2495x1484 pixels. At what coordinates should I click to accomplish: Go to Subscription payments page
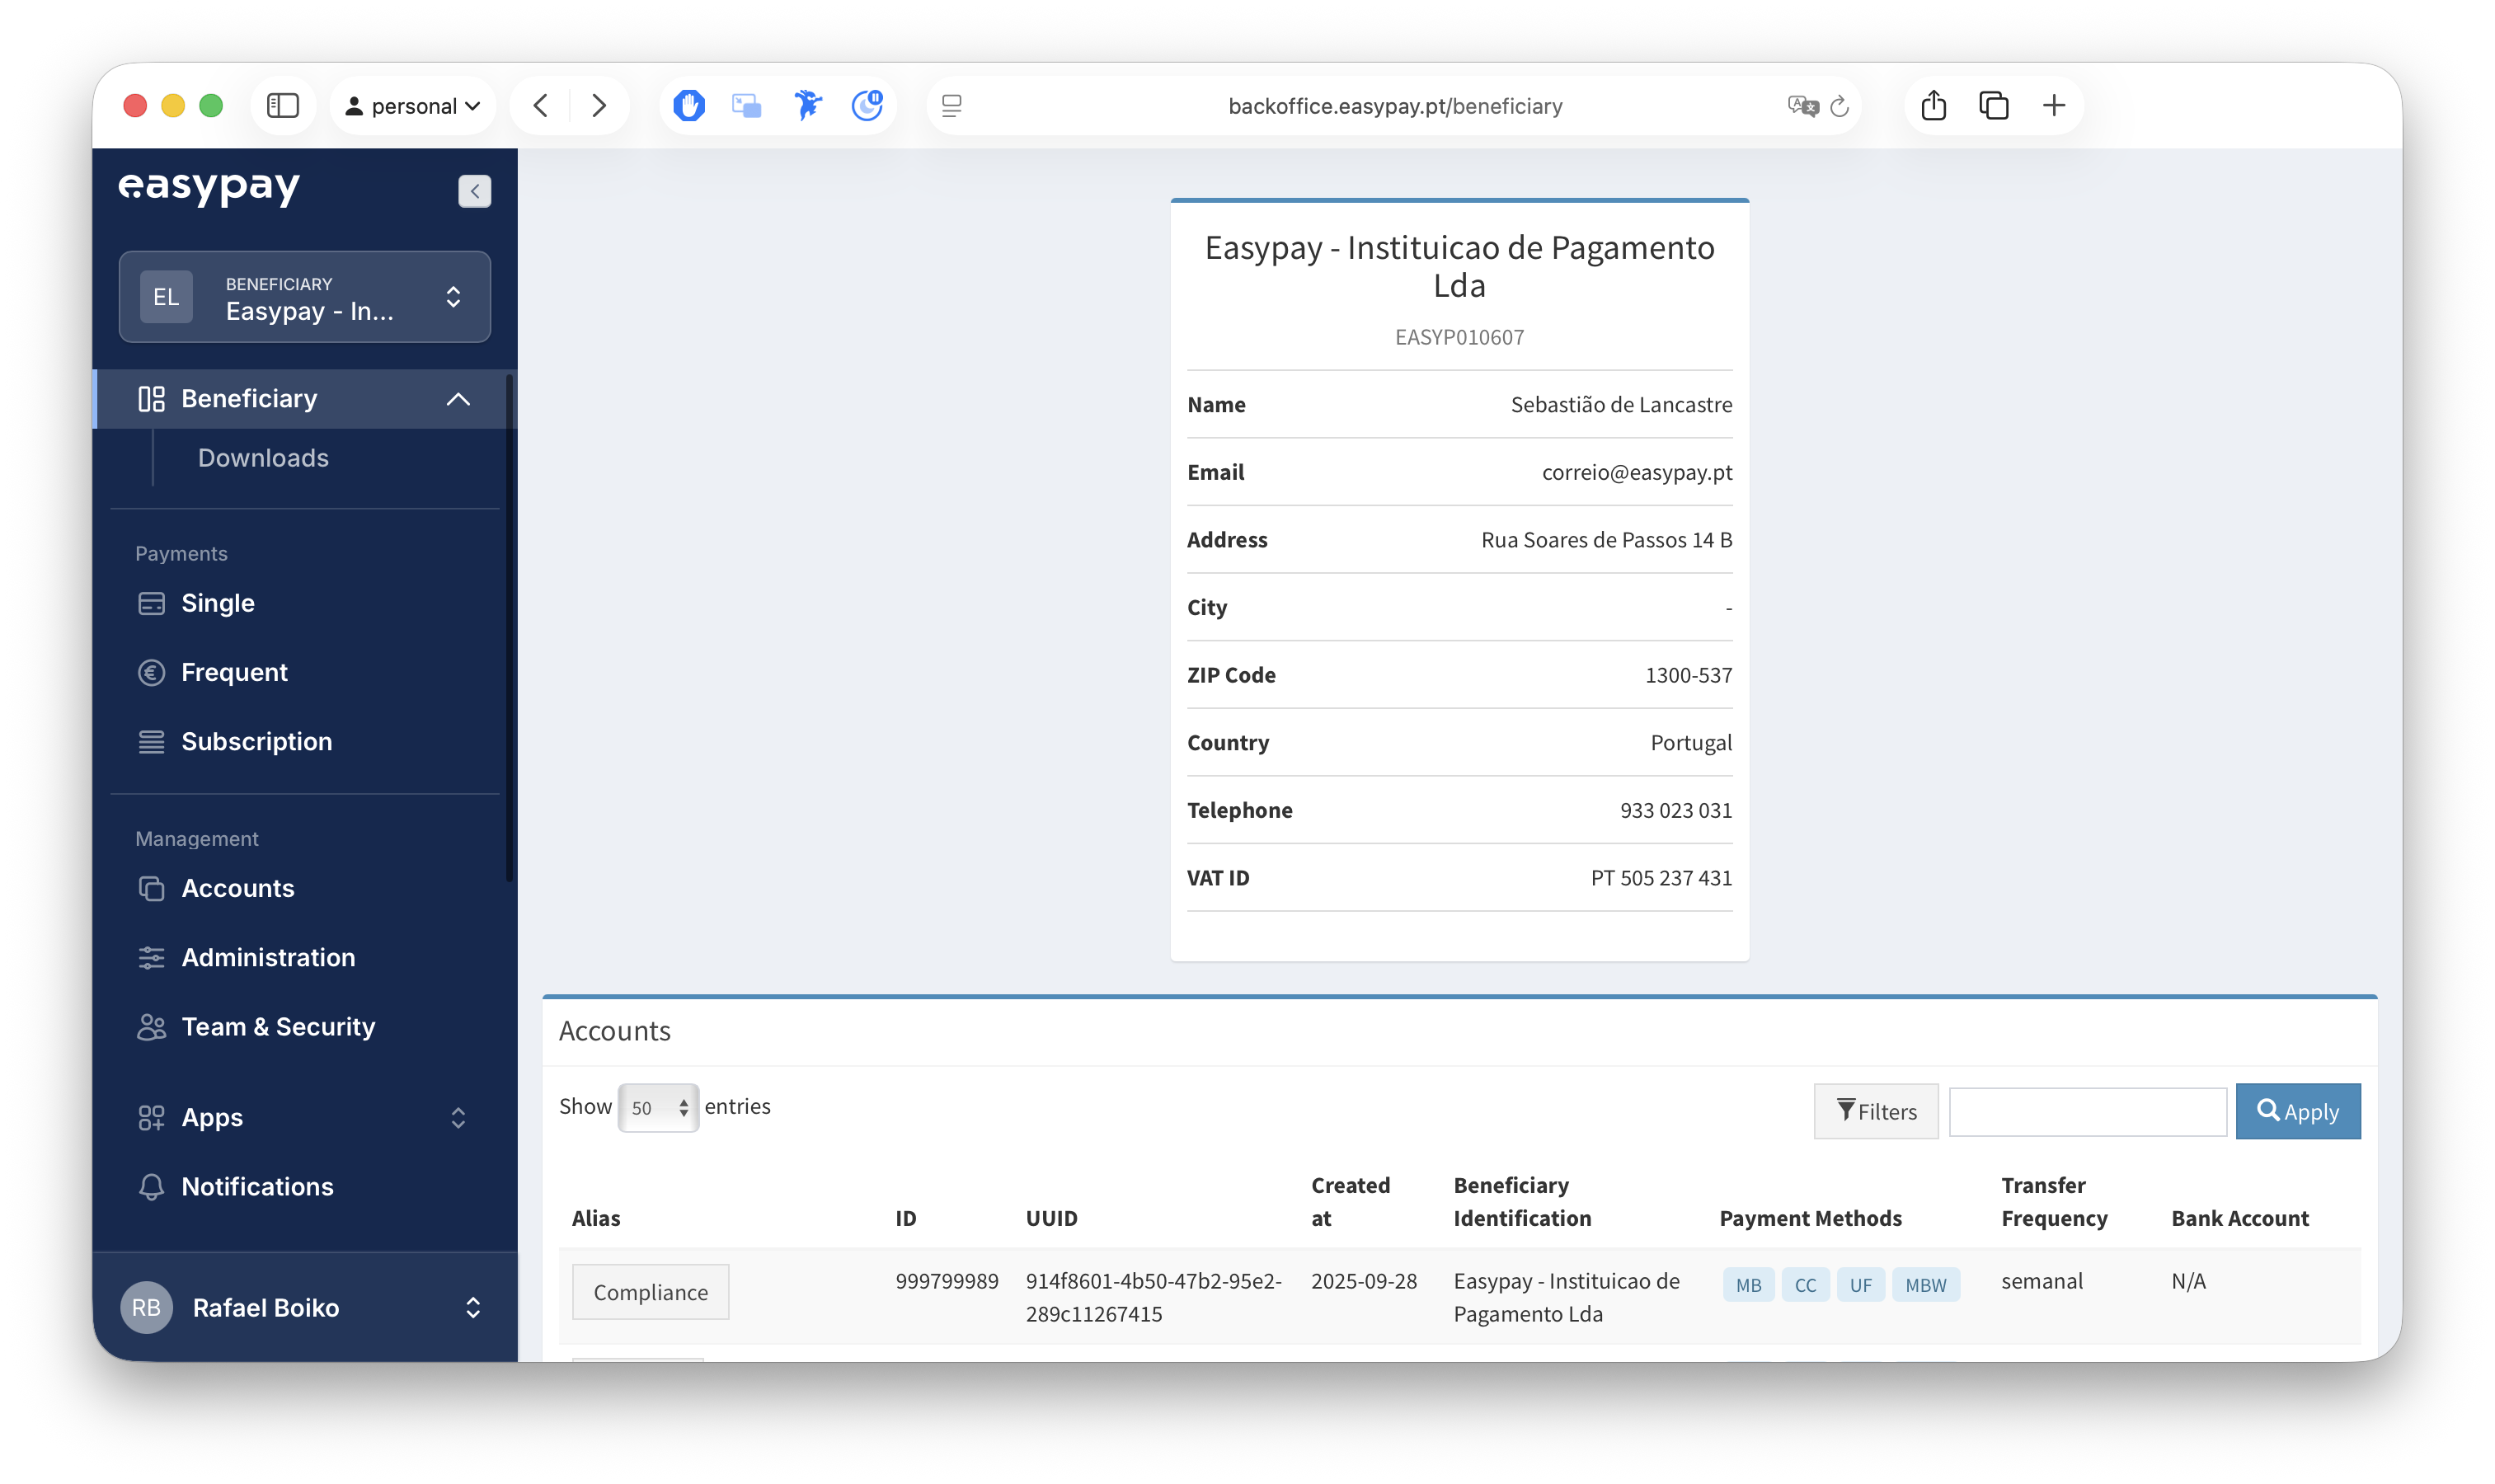click(256, 741)
